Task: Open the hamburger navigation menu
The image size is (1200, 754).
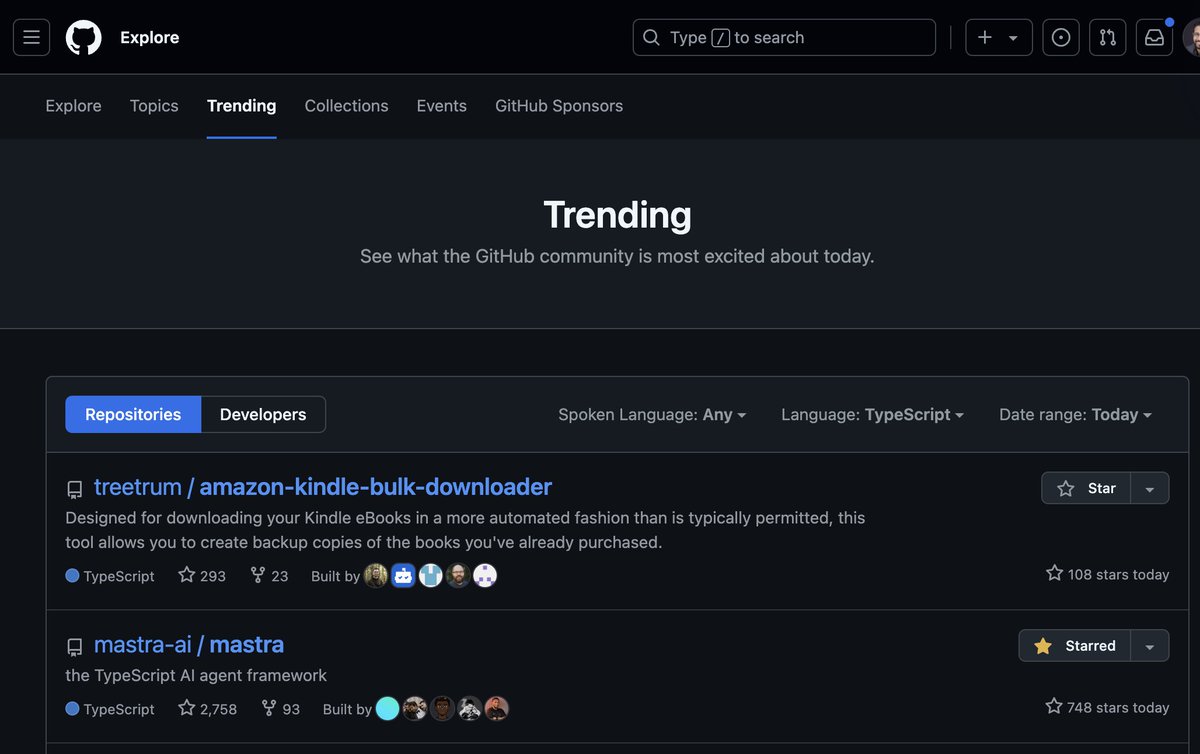Action: (31, 37)
